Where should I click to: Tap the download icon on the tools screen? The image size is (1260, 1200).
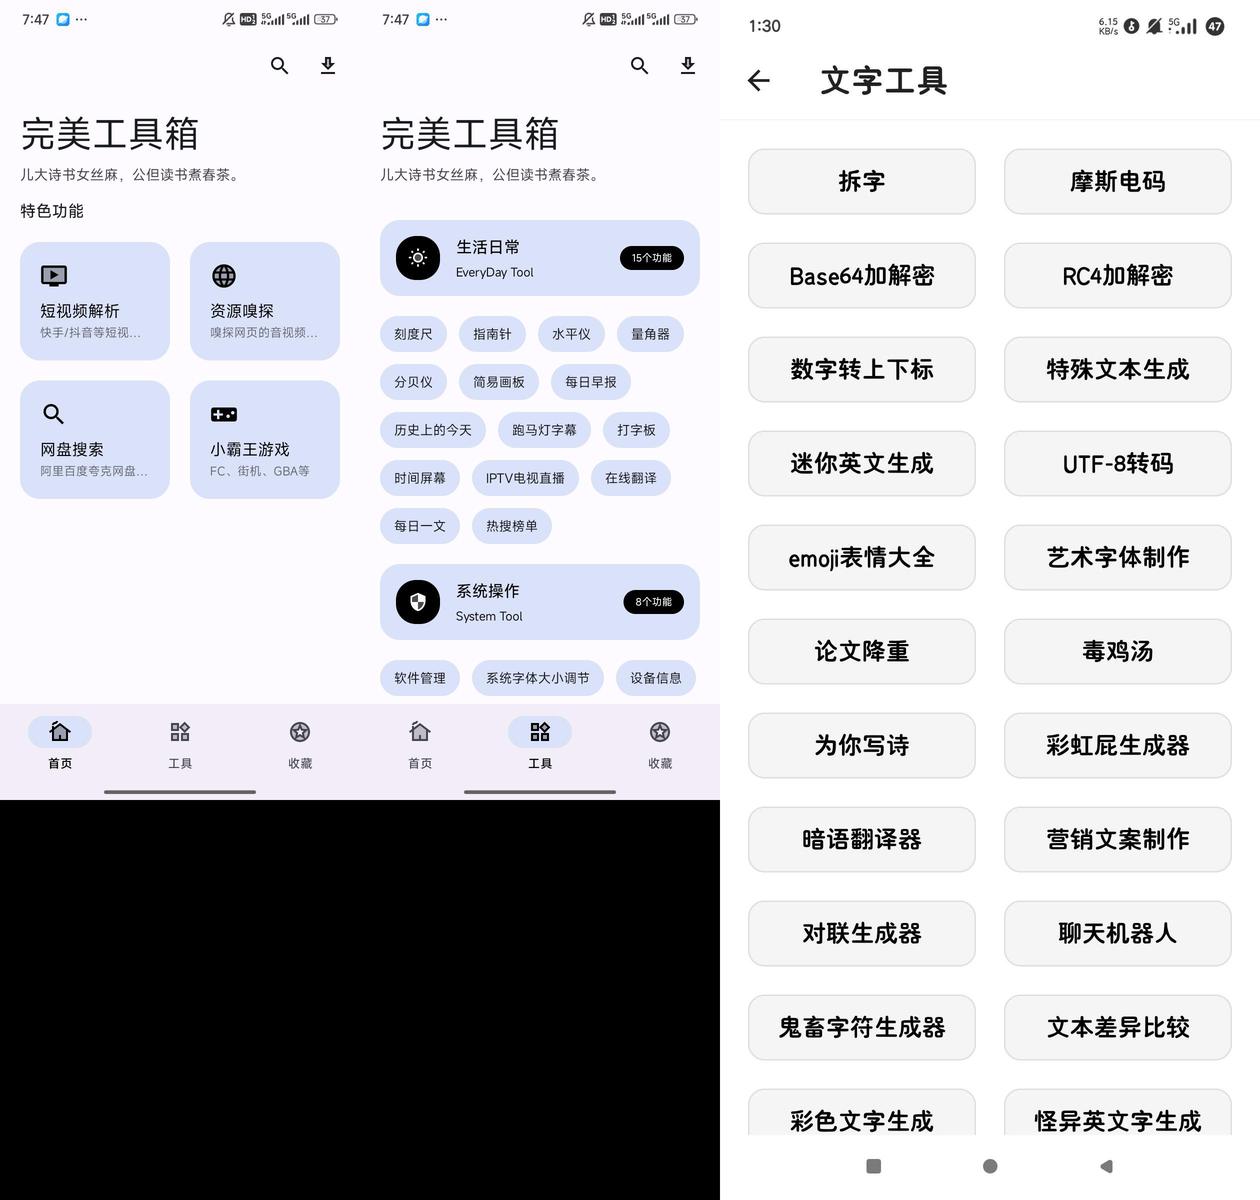tap(687, 66)
